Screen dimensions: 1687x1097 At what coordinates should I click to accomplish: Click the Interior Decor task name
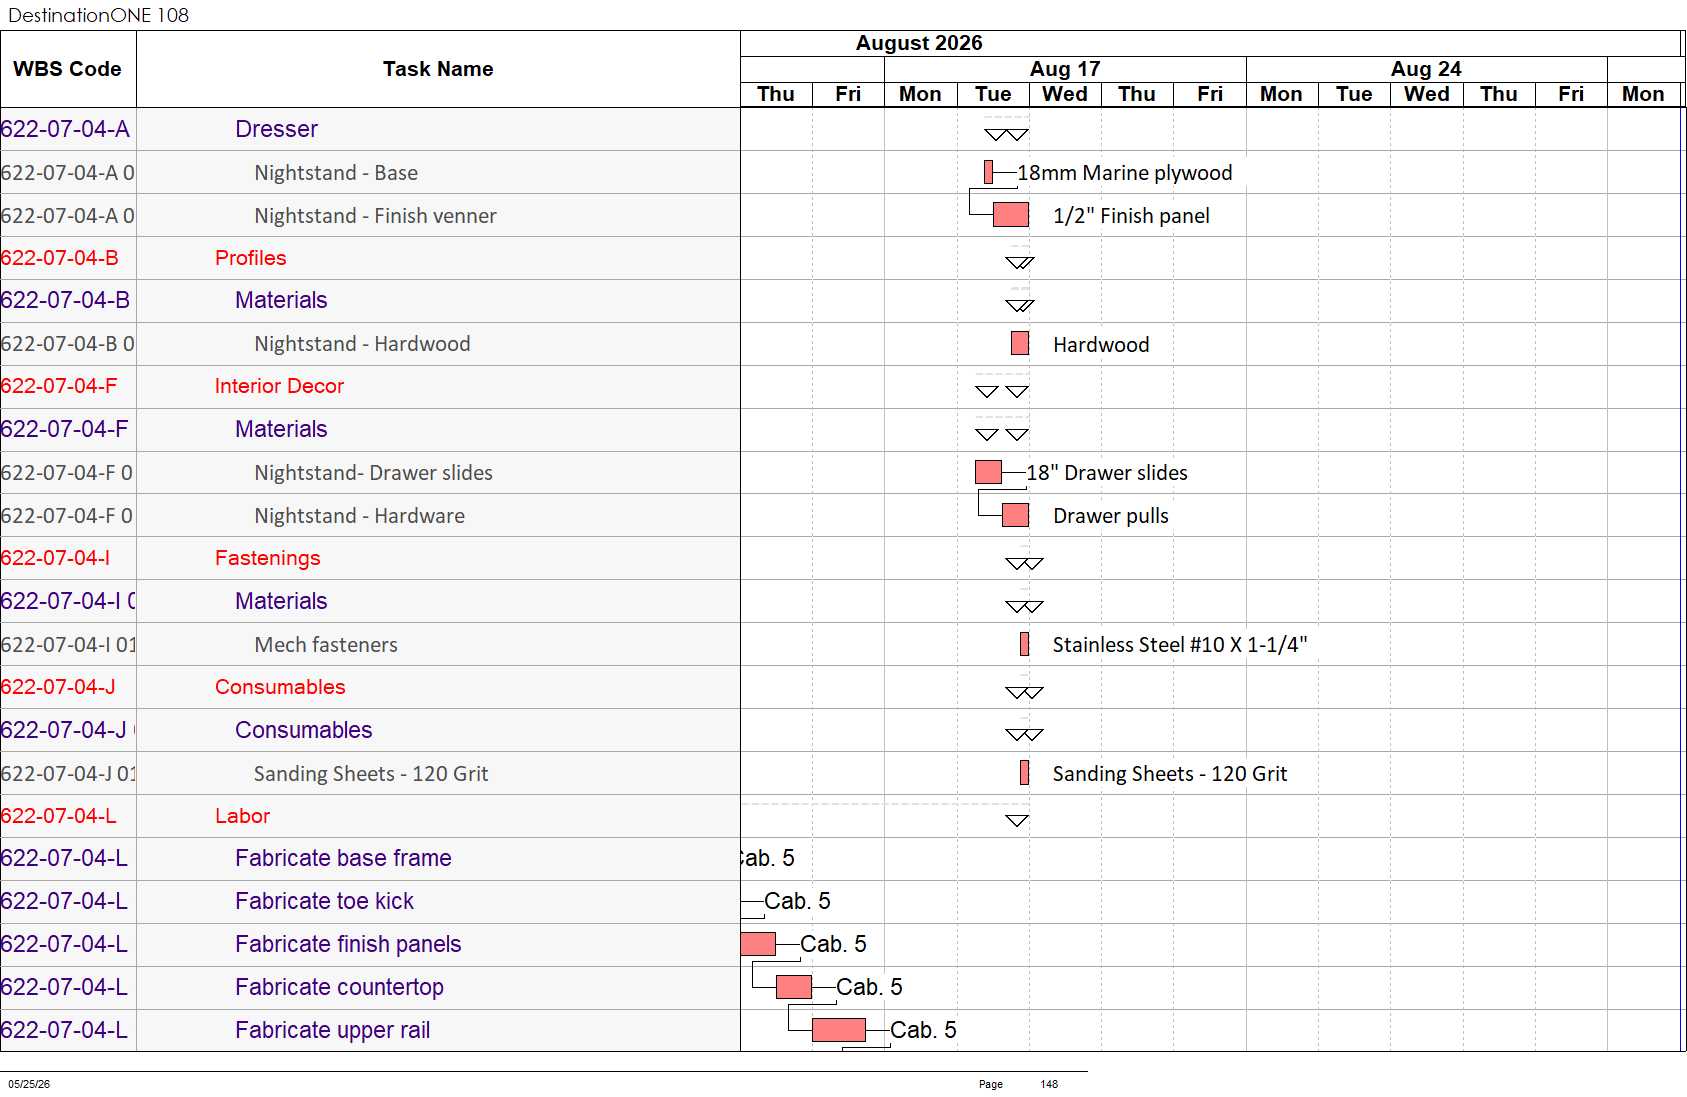pos(279,386)
